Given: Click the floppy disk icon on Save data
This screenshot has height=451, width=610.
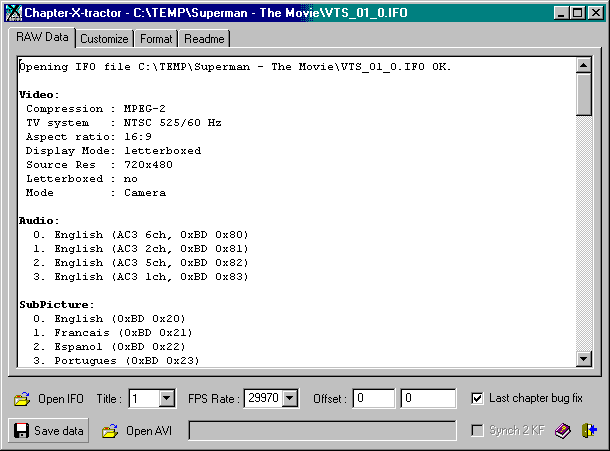Looking at the screenshot, I should tap(21, 431).
